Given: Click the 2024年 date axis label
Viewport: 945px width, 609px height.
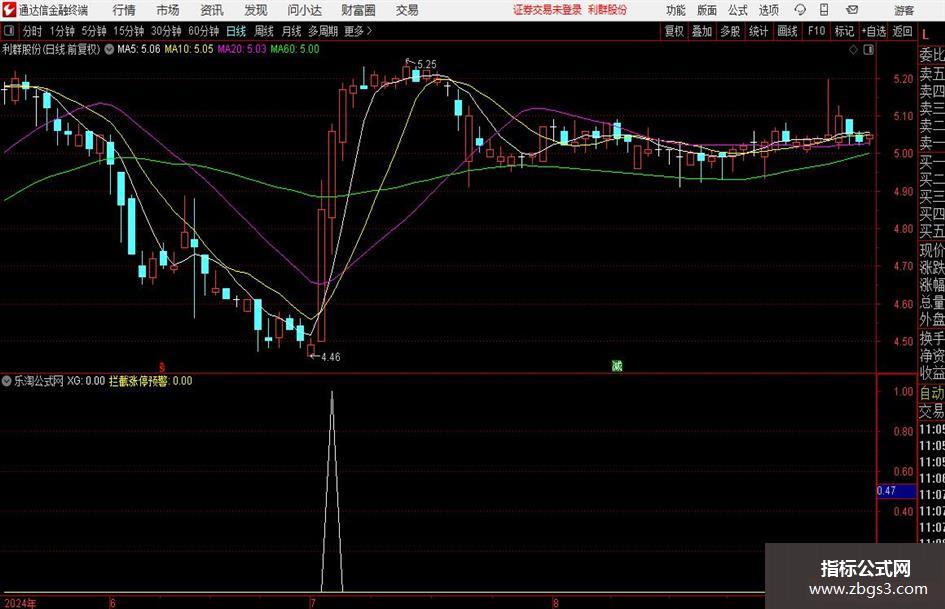Looking at the screenshot, I should tap(20, 603).
